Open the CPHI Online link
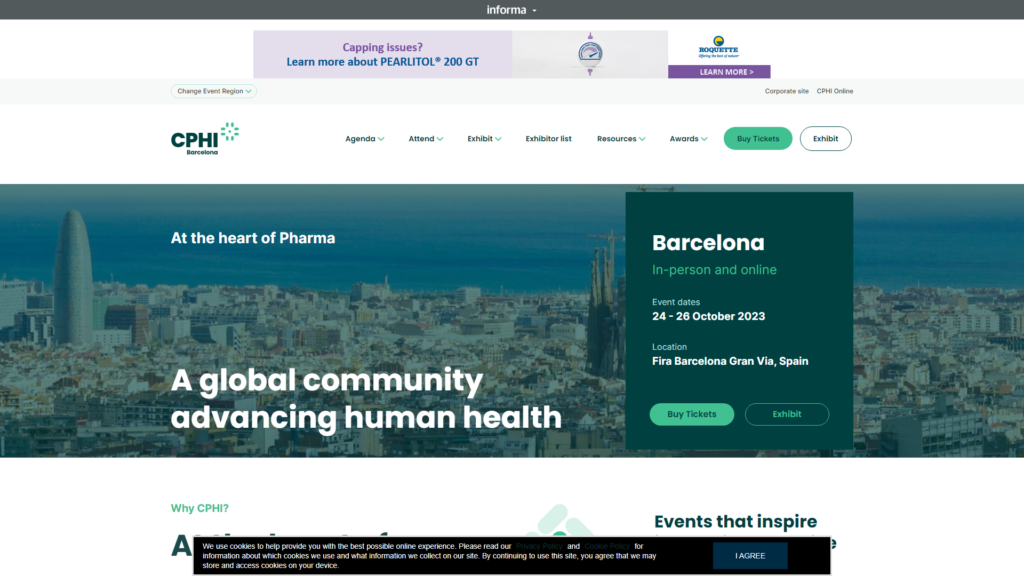Viewport: 1024px width, 576px height. tap(835, 91)
